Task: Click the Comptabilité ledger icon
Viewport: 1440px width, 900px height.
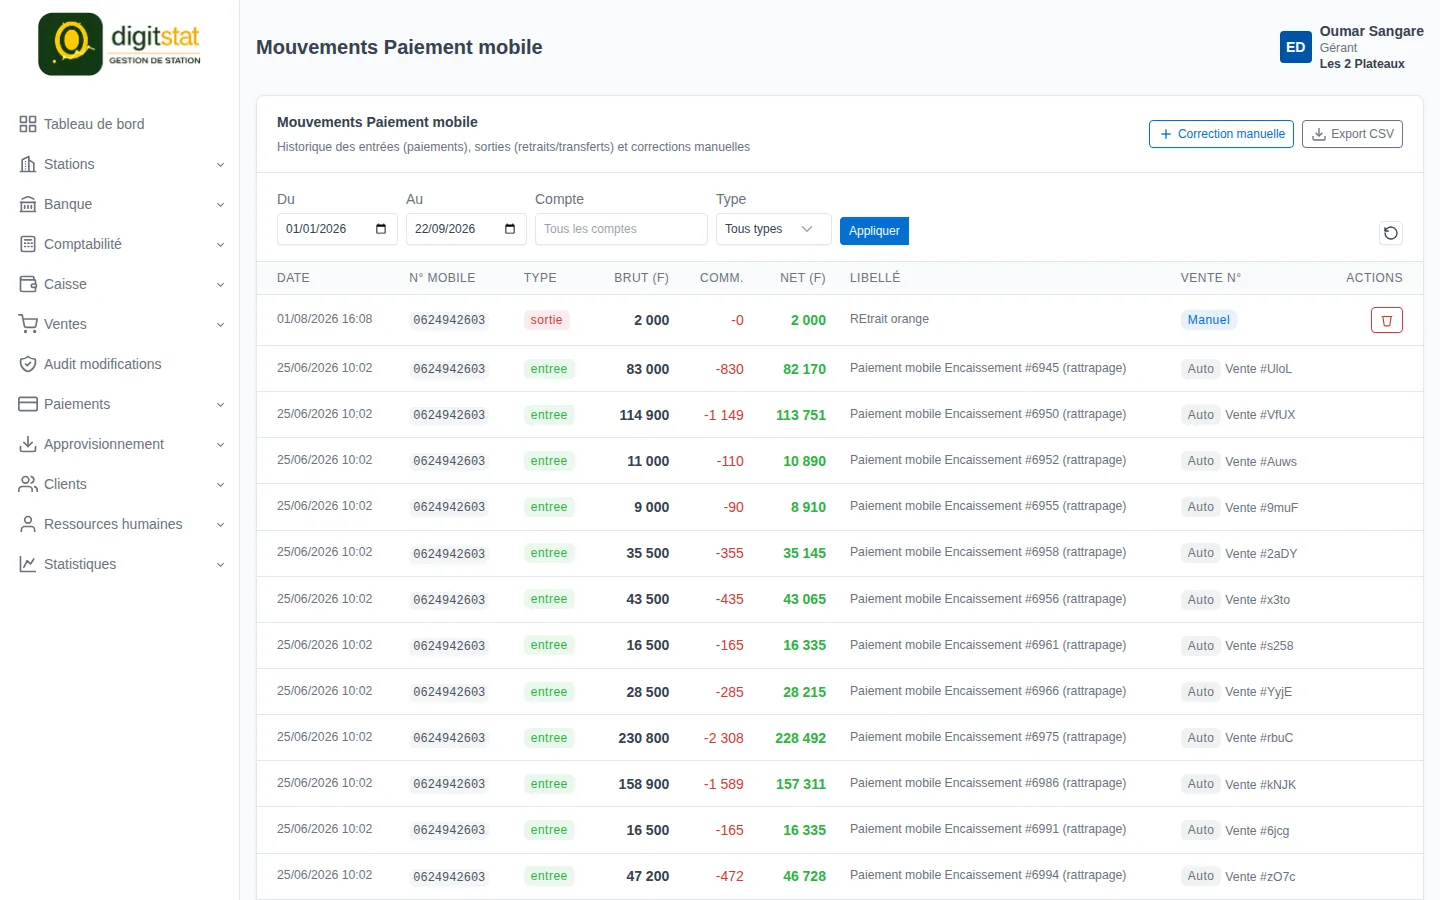Action: tap(28, 244)
